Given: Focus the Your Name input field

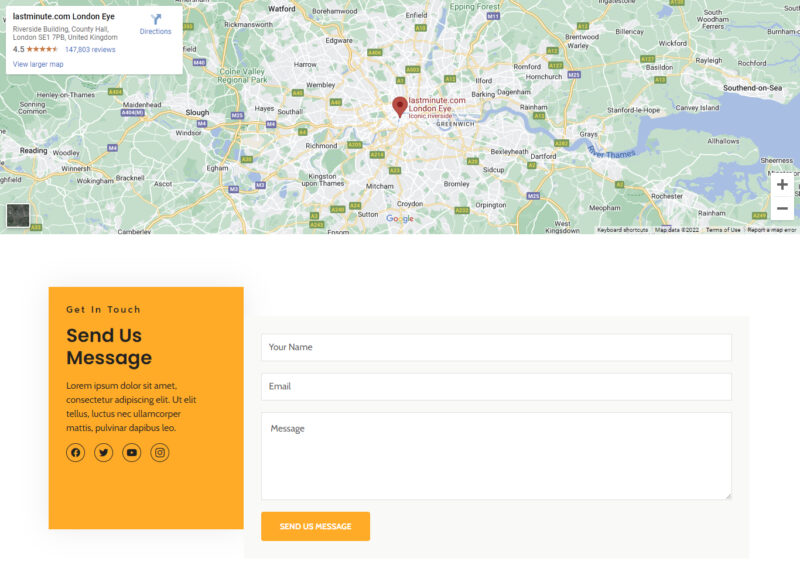Looking at the screenshot, I should point(496,347).
